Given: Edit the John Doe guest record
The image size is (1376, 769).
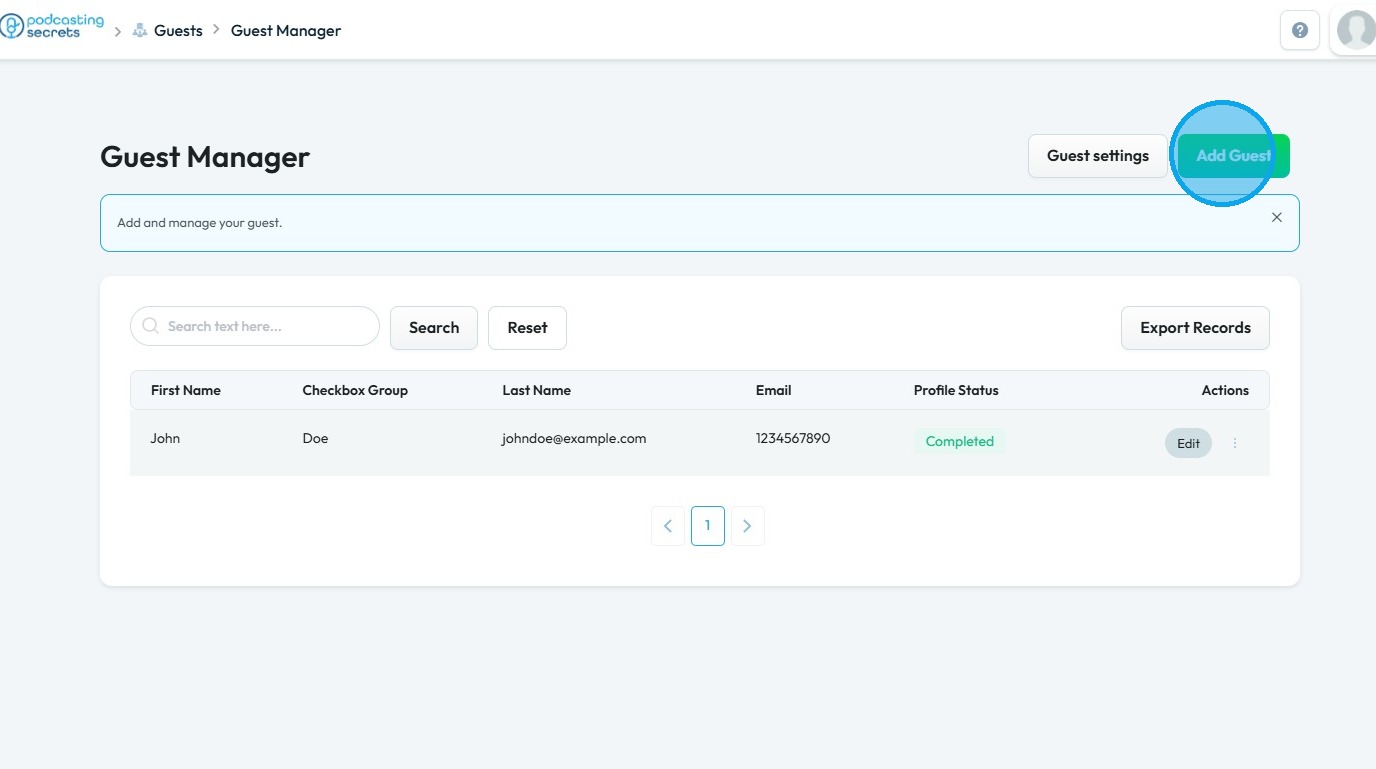Looking at the screenshot, I should click(x=1188, y=443).
